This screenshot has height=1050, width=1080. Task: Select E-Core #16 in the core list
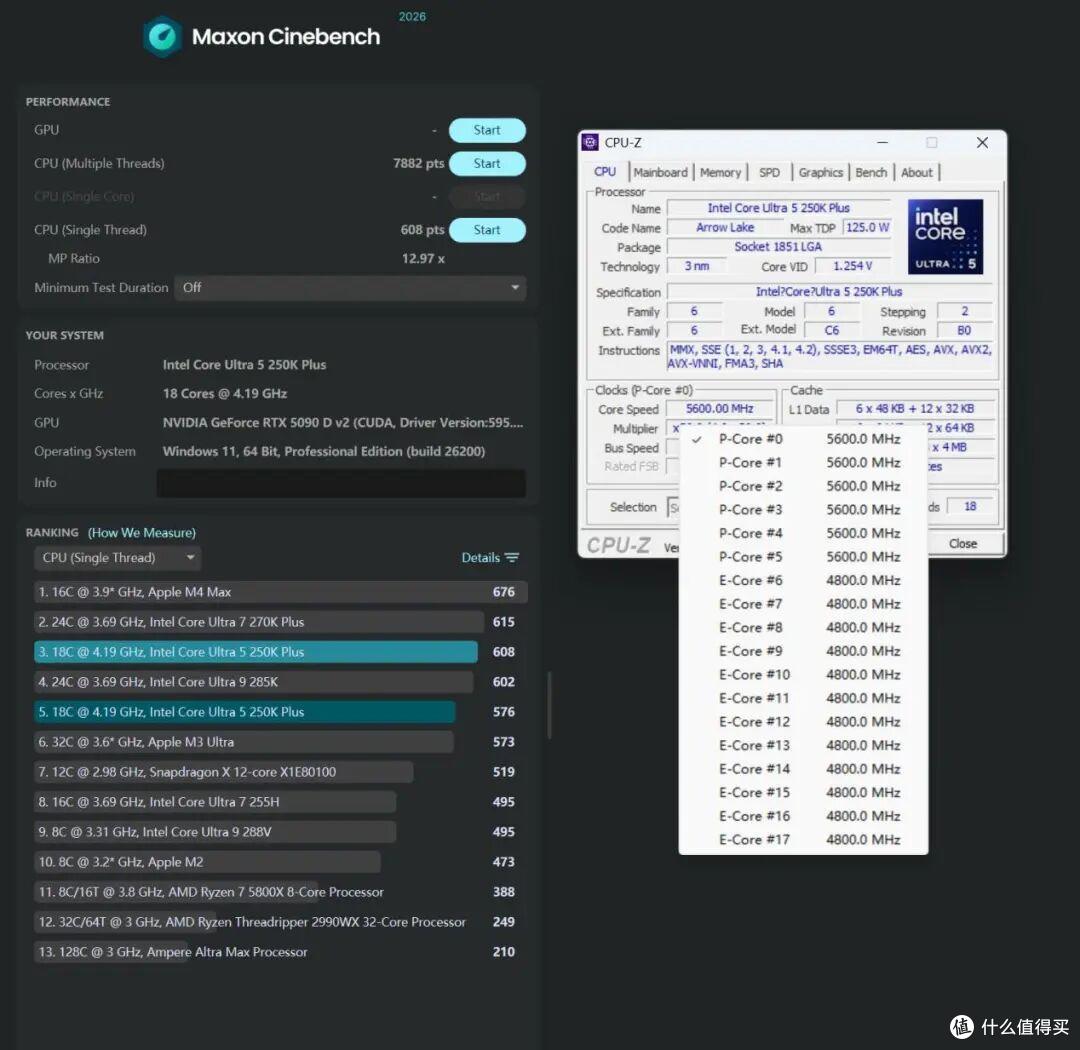click(x=803, y=816)
